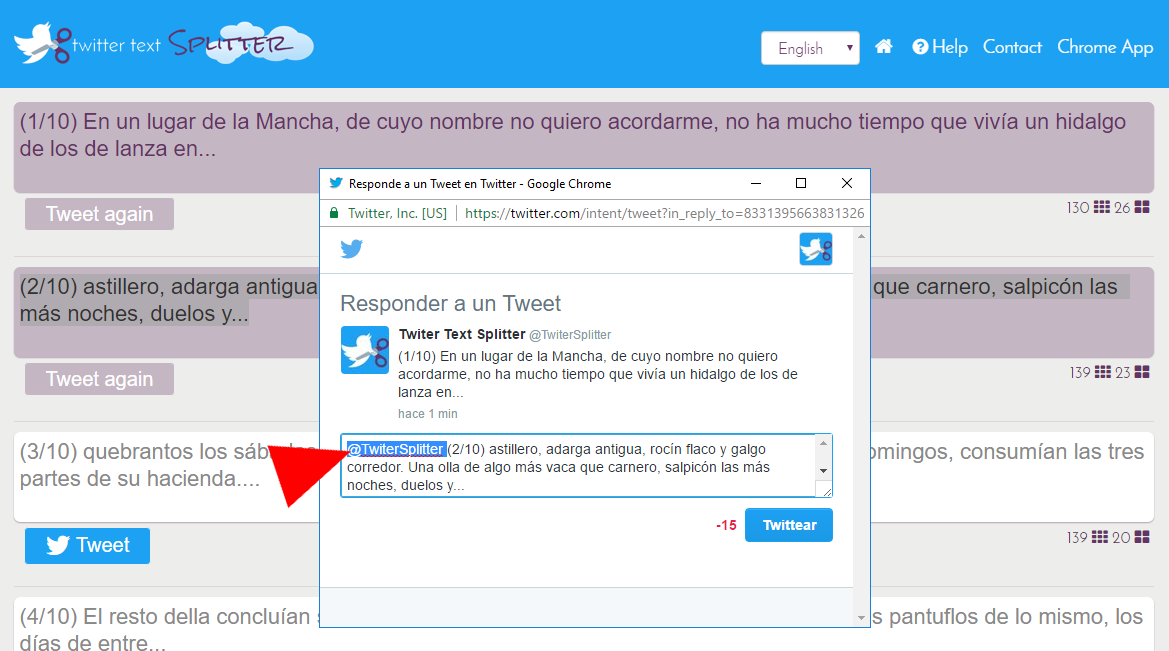
Task: Click the @TwiterSplitter handle in quoted tweet
Action: click(570, 335)
